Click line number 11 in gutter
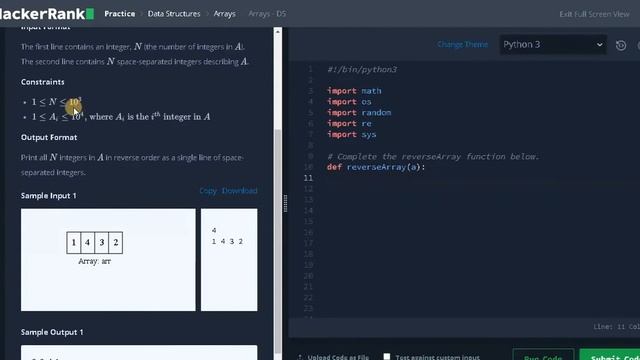 [308, 178]
